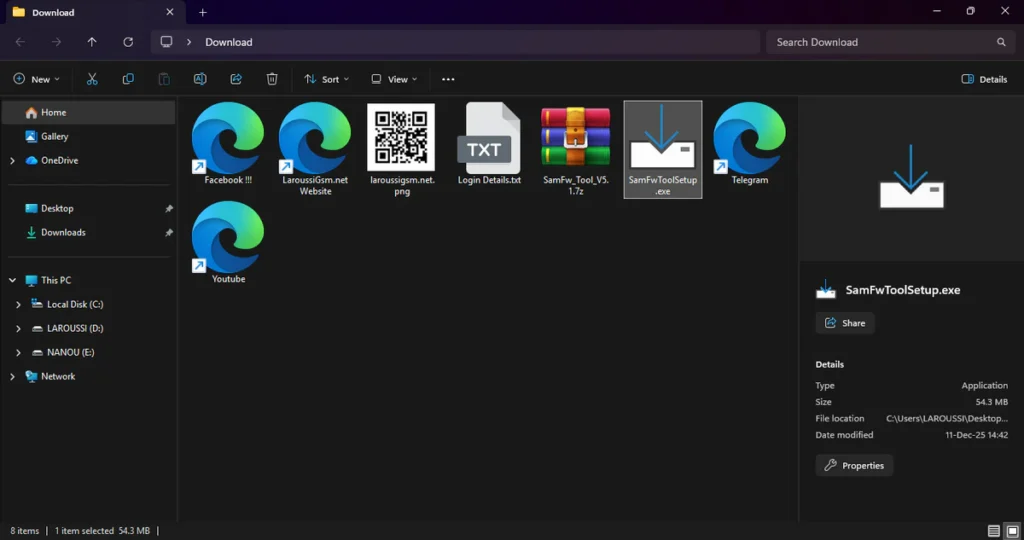The image size is (1024, 540).
Task: Click the Delete trash icon
Action: [x=272, y=79]
